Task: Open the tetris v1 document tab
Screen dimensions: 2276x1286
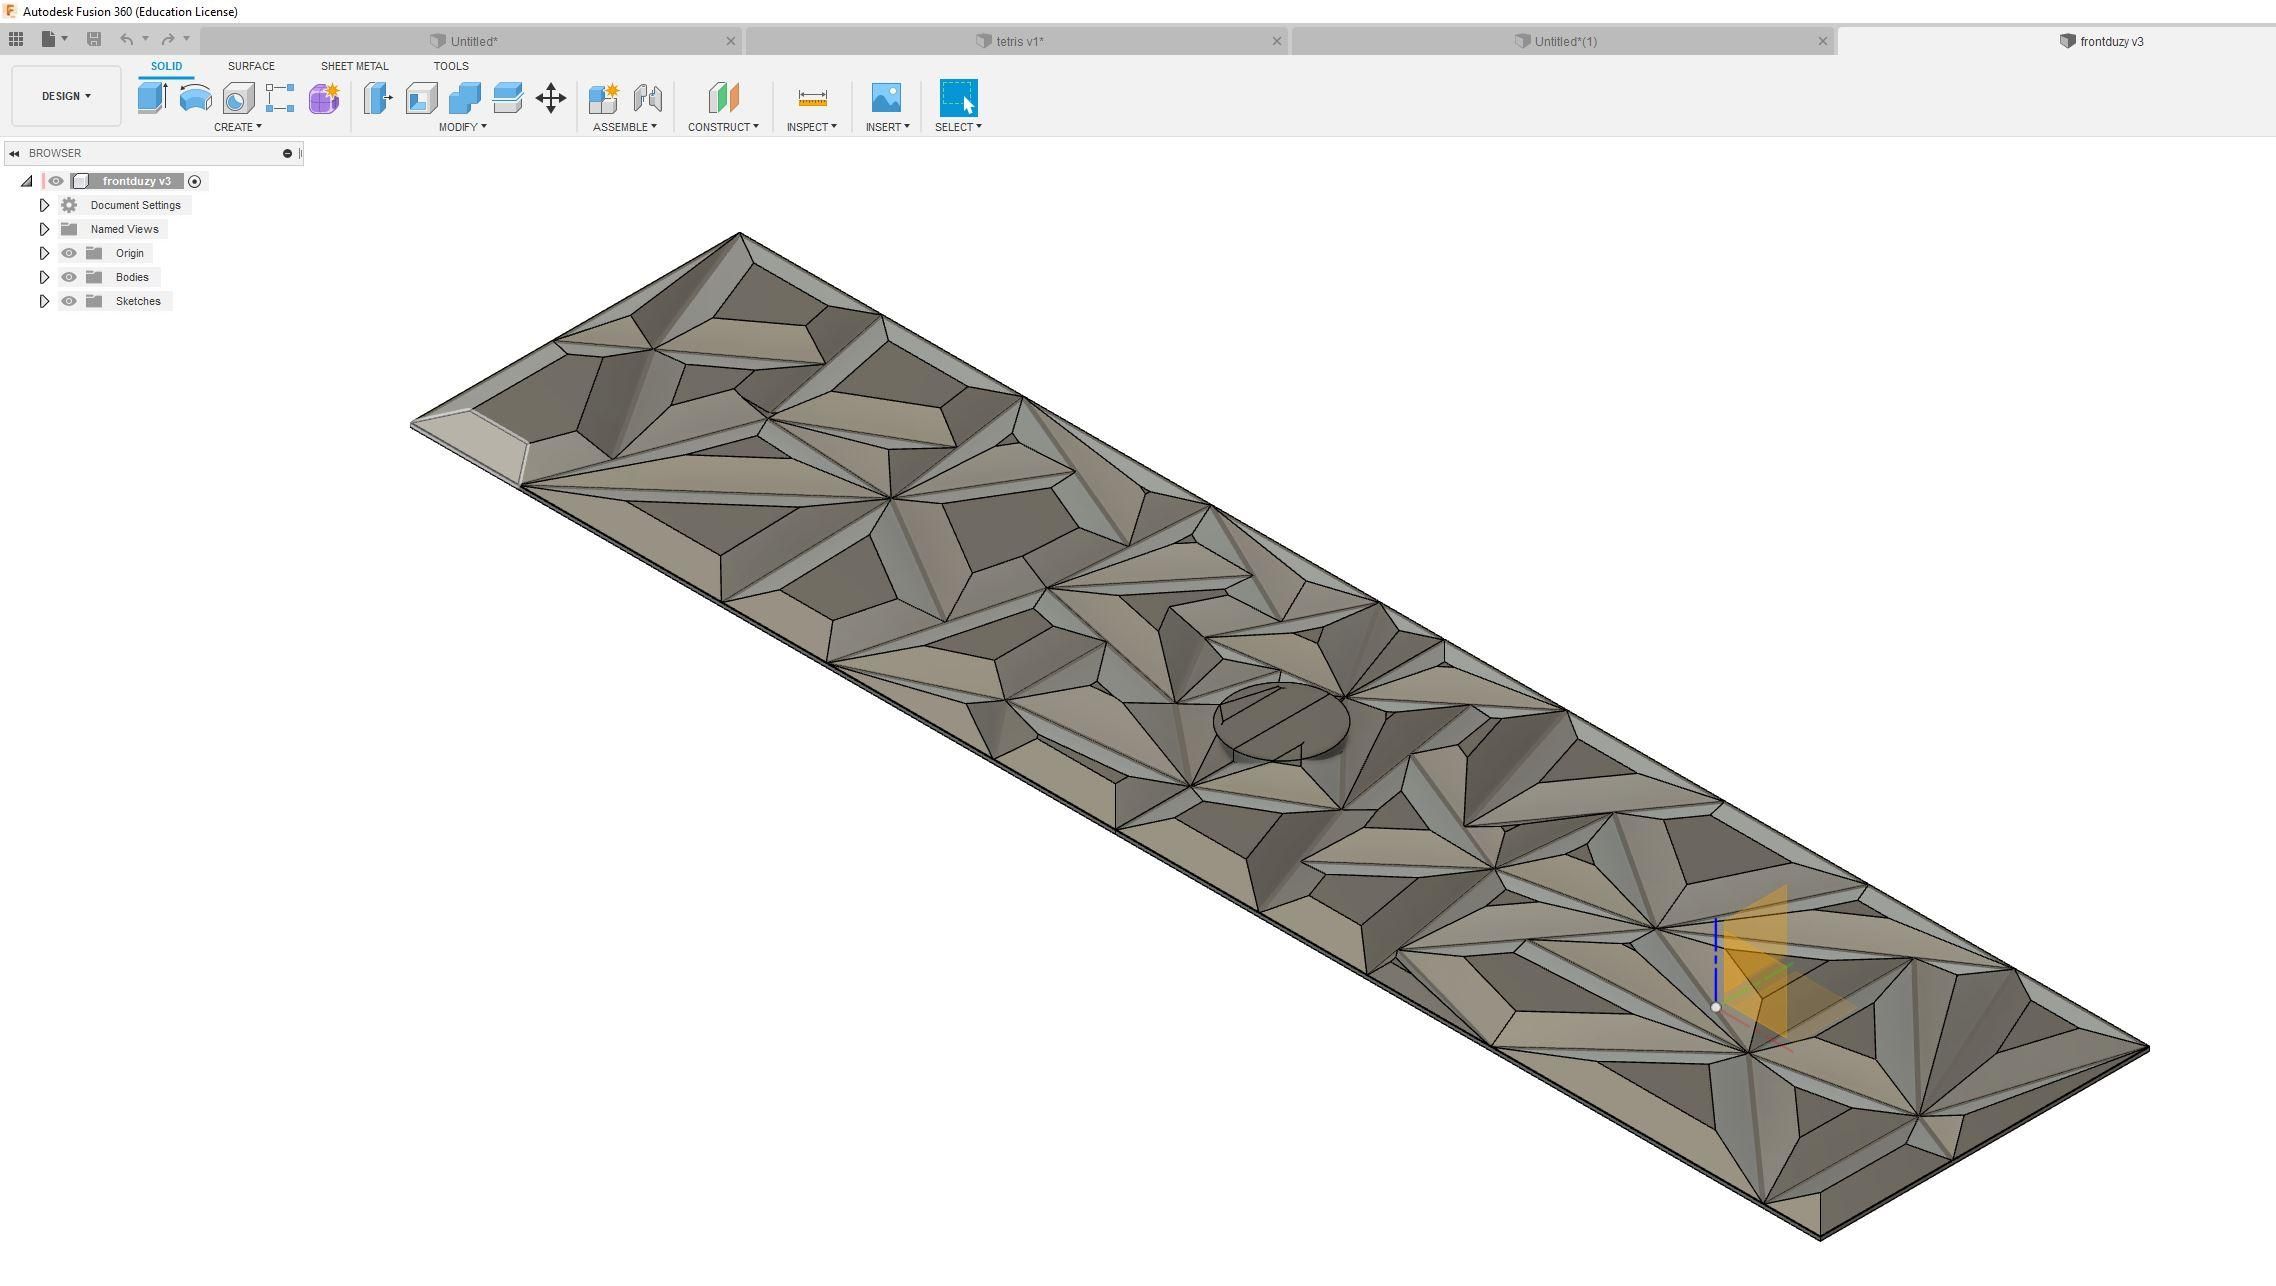Action: click(x=1019, y=41)
